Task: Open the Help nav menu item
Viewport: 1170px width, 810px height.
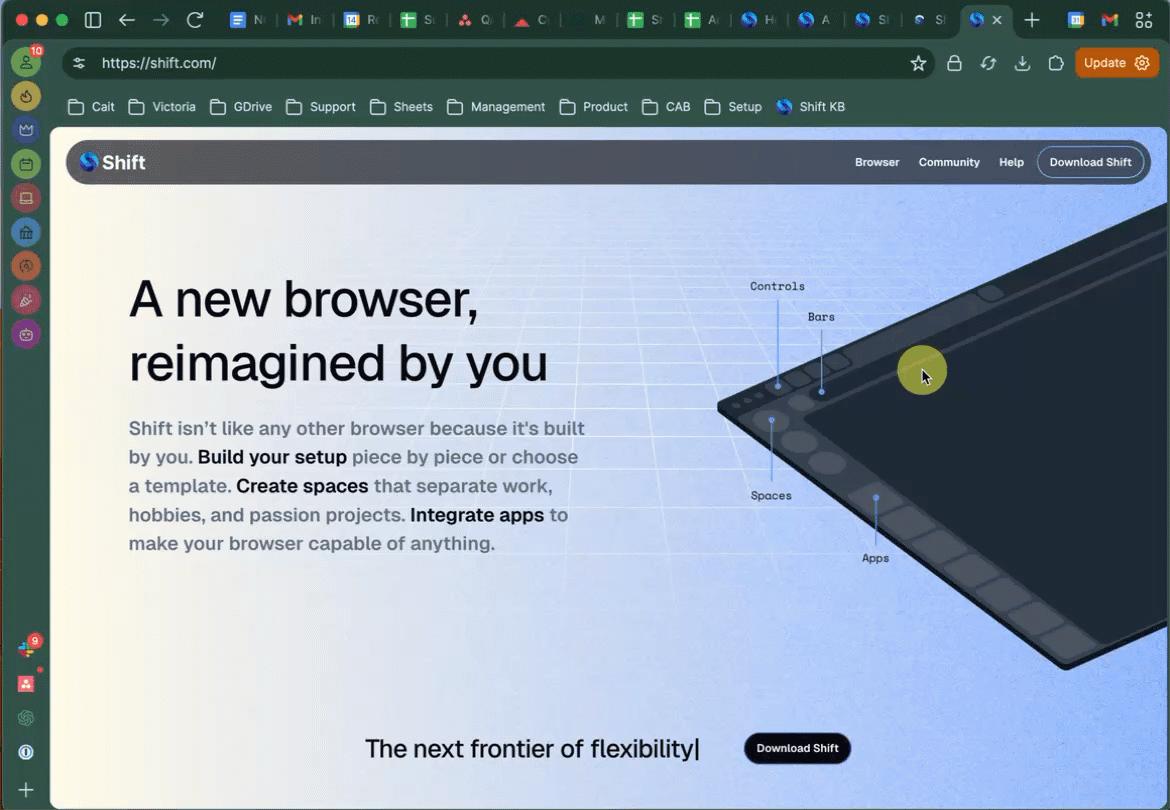Action: coord(1011,162)
